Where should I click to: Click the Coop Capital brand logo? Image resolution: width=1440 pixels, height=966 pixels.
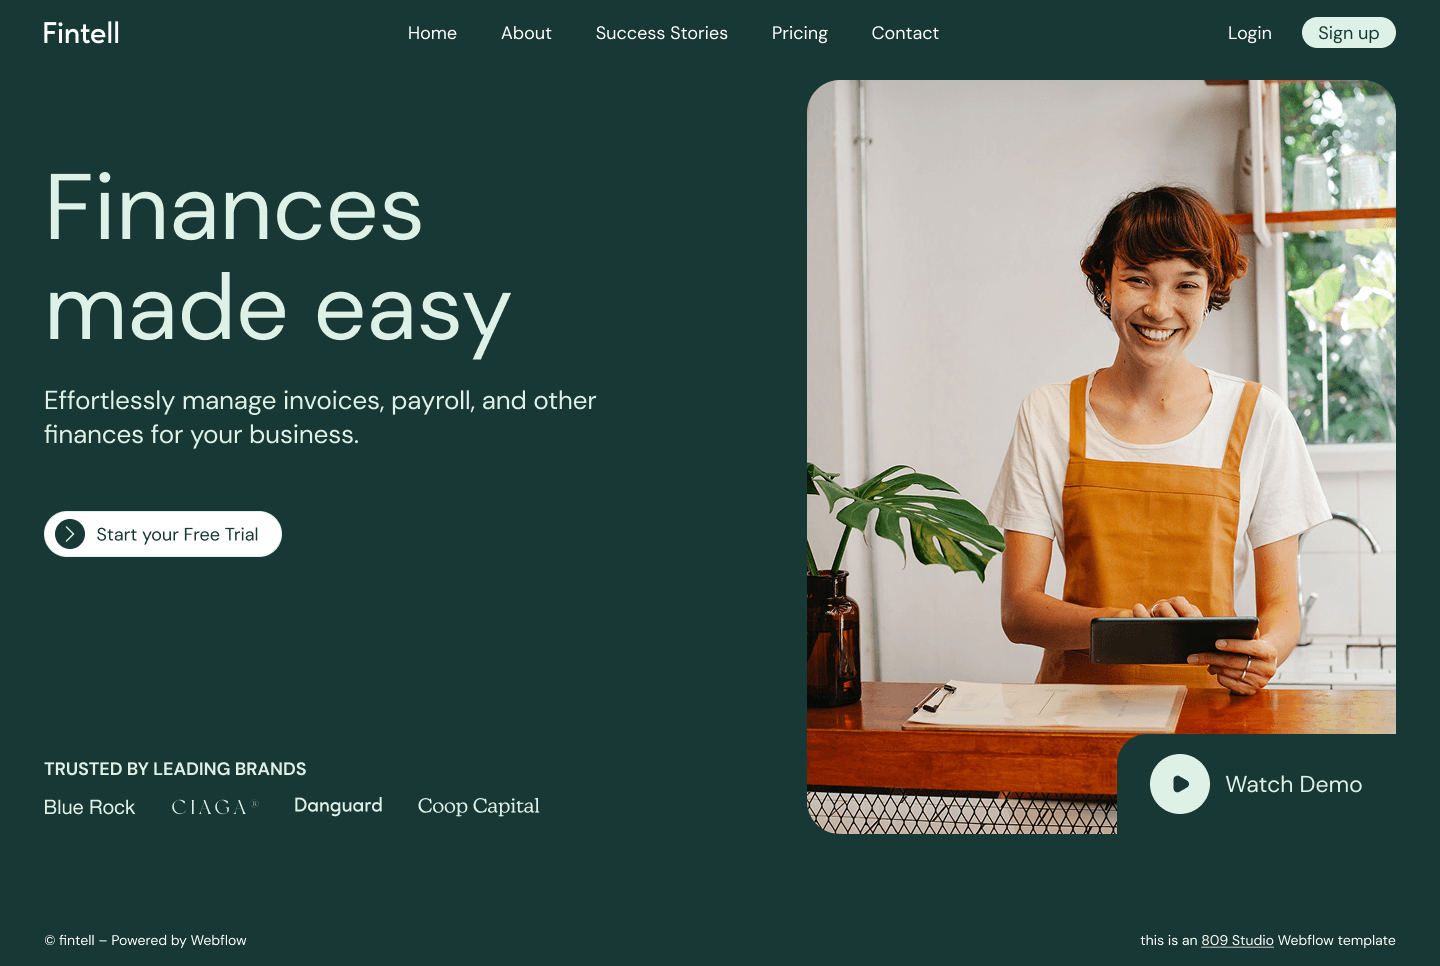[x=478, y=806]
